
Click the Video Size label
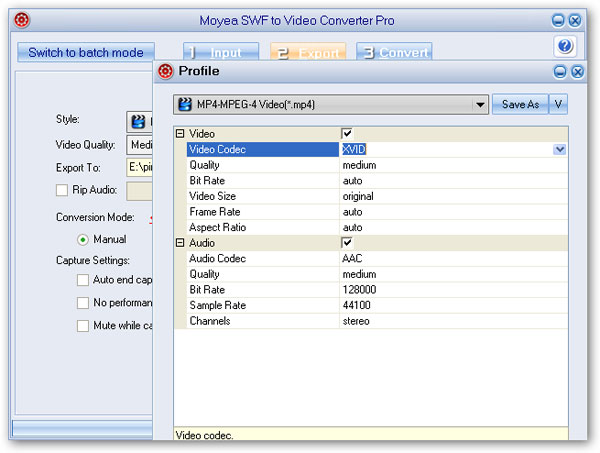click(213, 196)
